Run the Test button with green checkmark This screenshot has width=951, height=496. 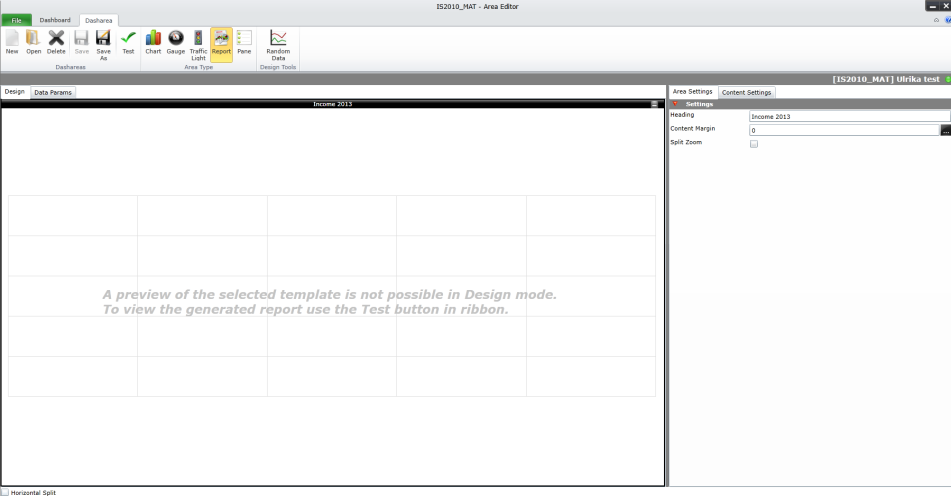(128, 43)
